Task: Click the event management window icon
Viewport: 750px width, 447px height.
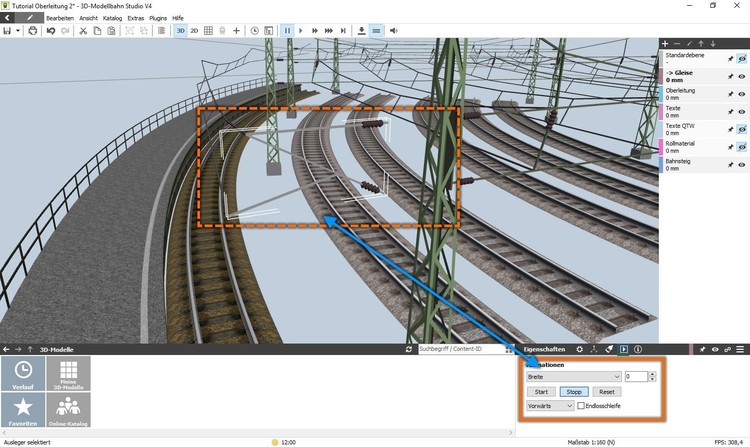Action: tap(269, 31)
